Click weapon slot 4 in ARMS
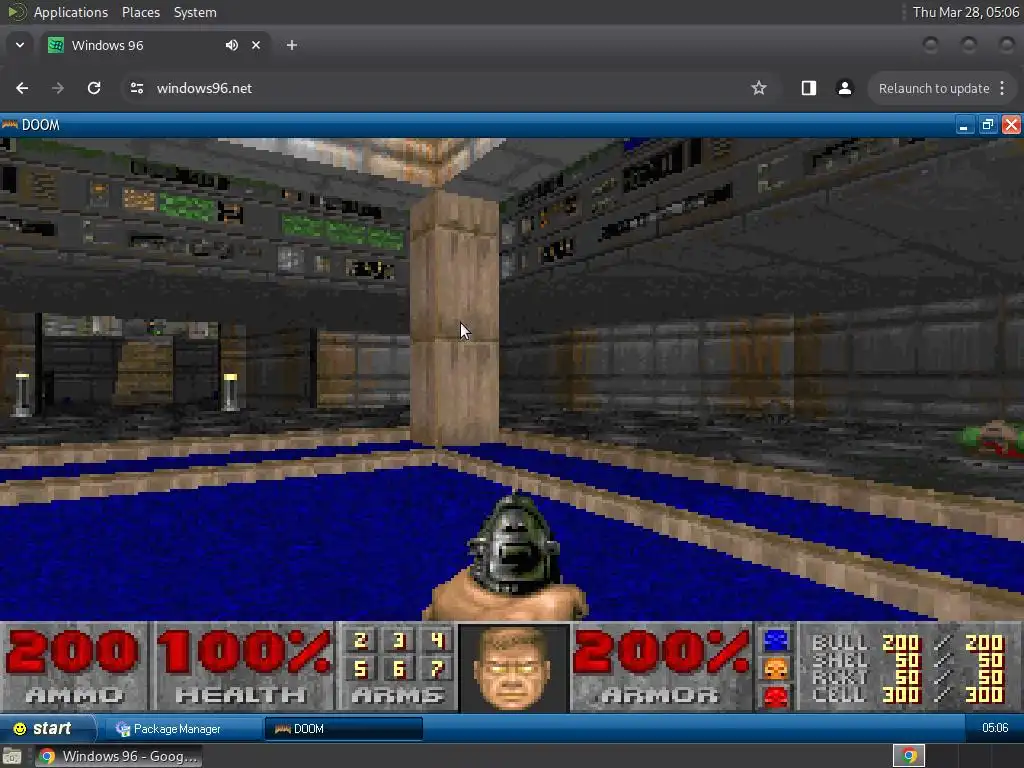Viewport: 1024px width, 768px height. coord(438,641)
